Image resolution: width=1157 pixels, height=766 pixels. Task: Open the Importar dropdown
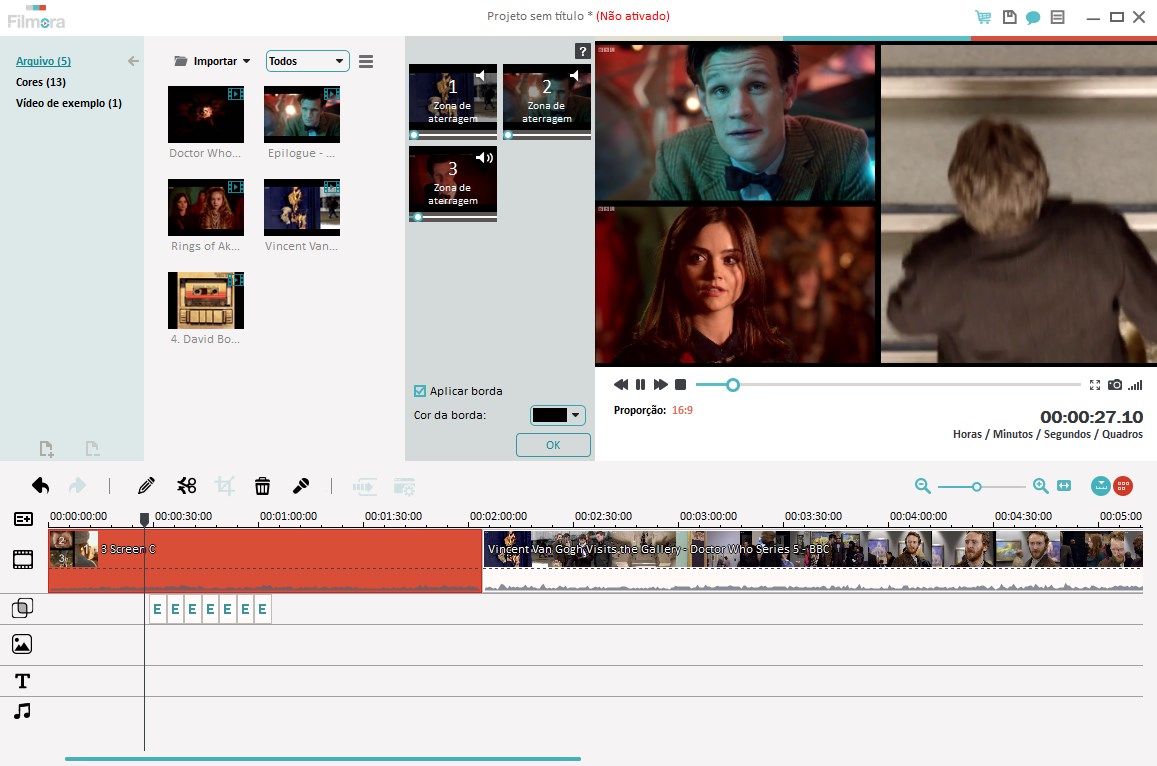213,61
